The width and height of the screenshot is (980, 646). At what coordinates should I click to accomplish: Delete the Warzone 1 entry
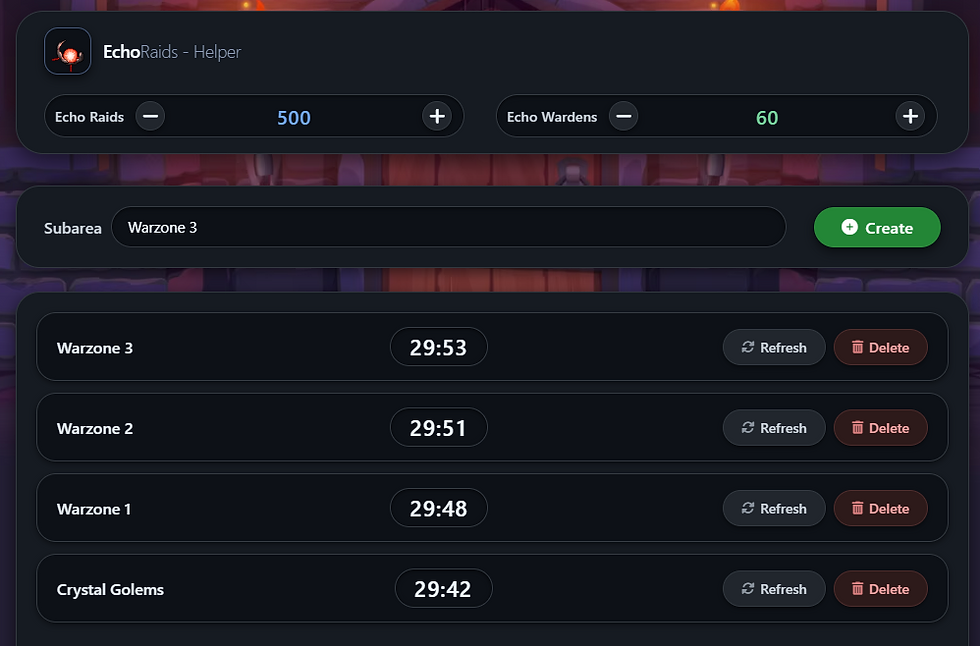click(x=880, y=509)
